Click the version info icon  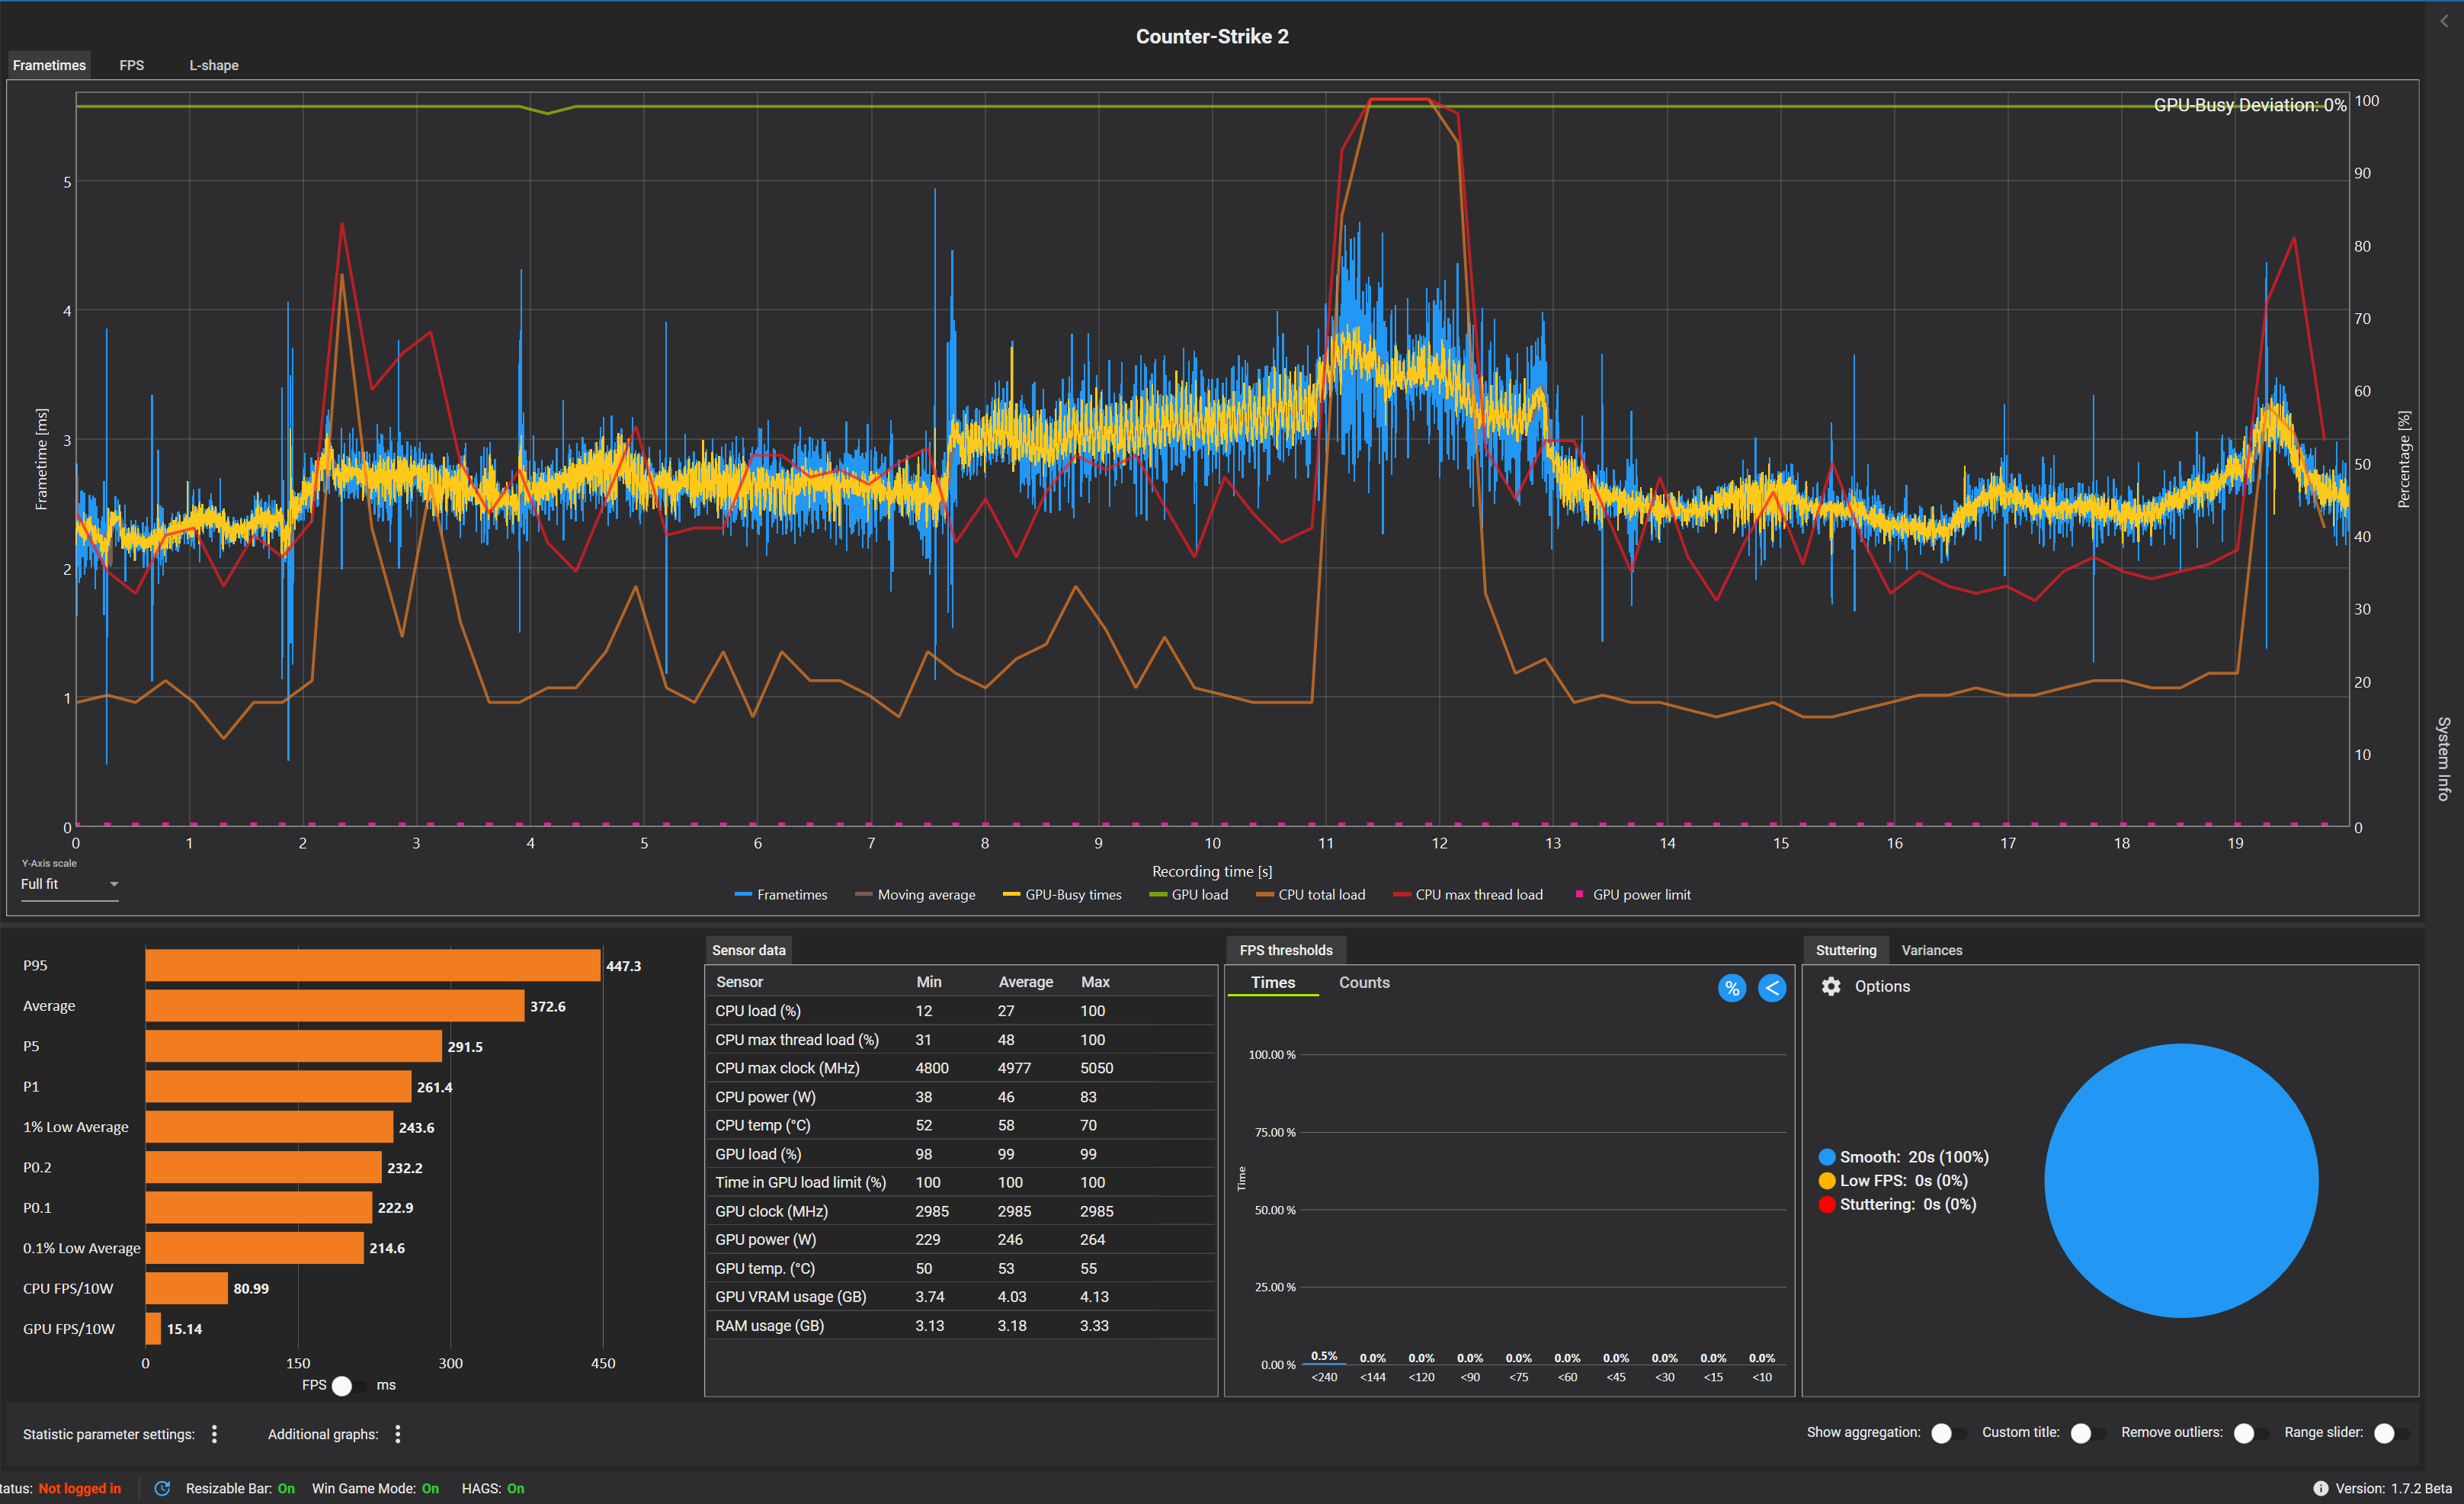tap(2320, 1488)
